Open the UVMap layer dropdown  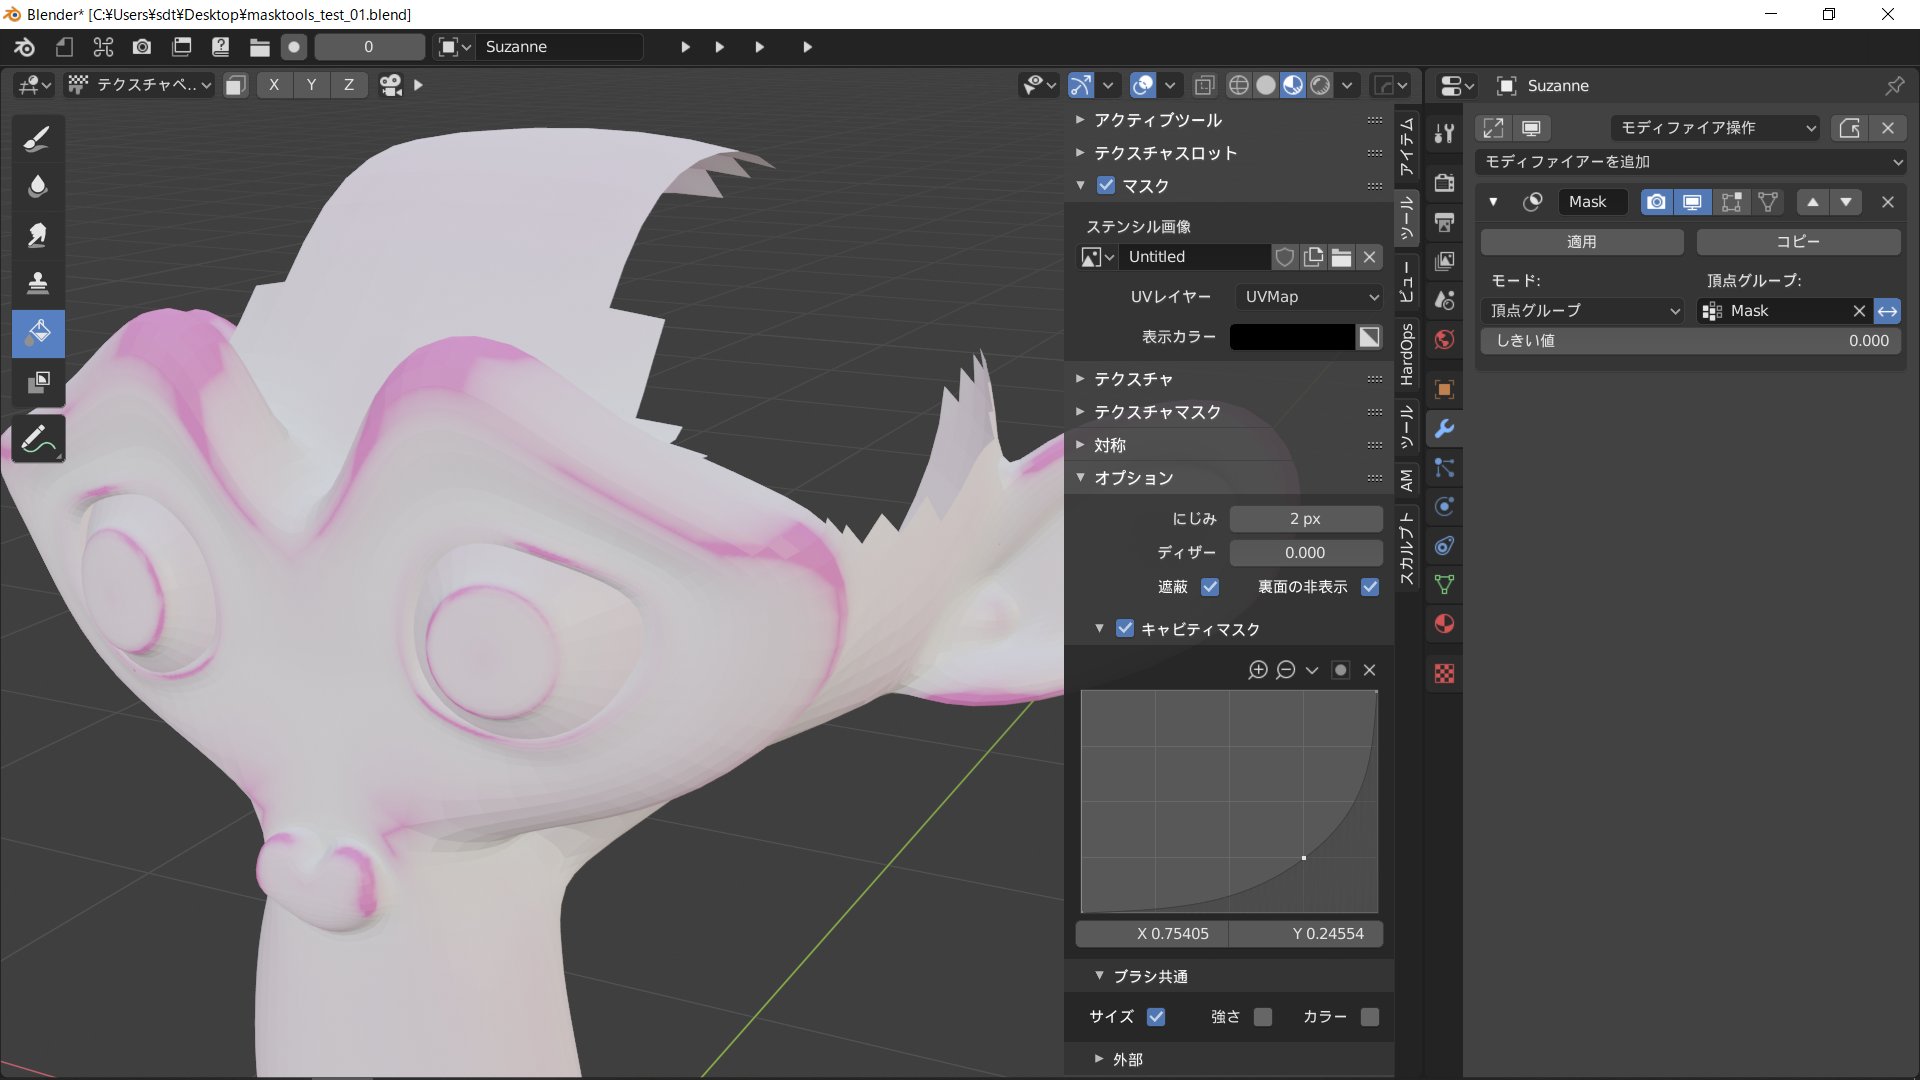[x=1309, y=297]
